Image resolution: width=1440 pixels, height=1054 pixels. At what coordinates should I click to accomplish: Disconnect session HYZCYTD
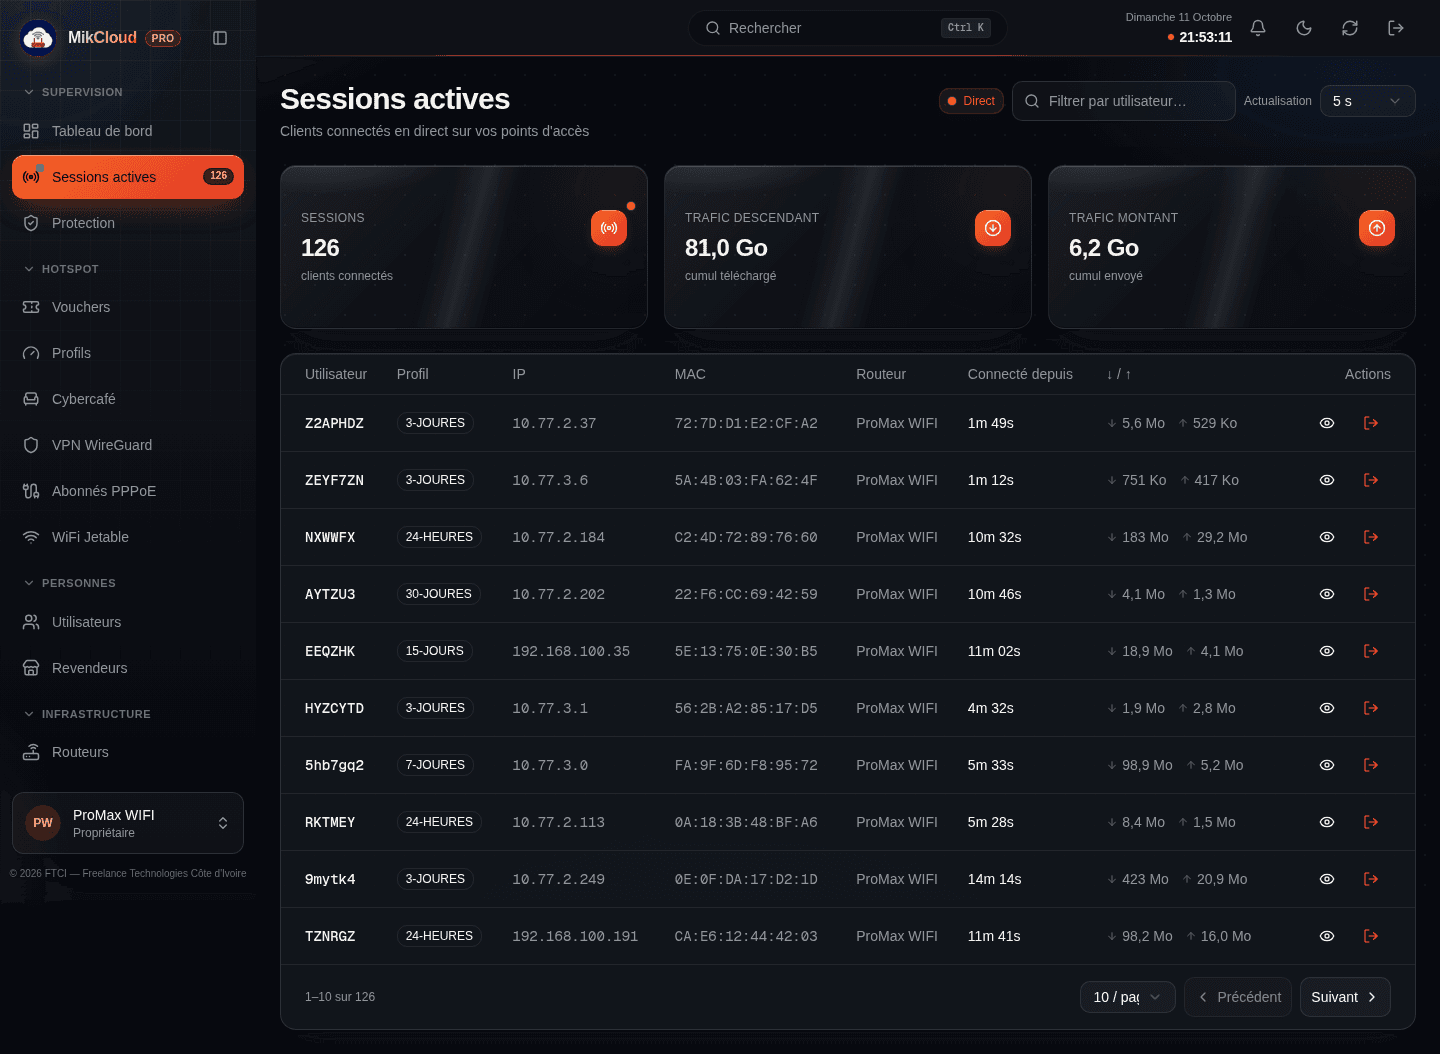(1371, 708)
